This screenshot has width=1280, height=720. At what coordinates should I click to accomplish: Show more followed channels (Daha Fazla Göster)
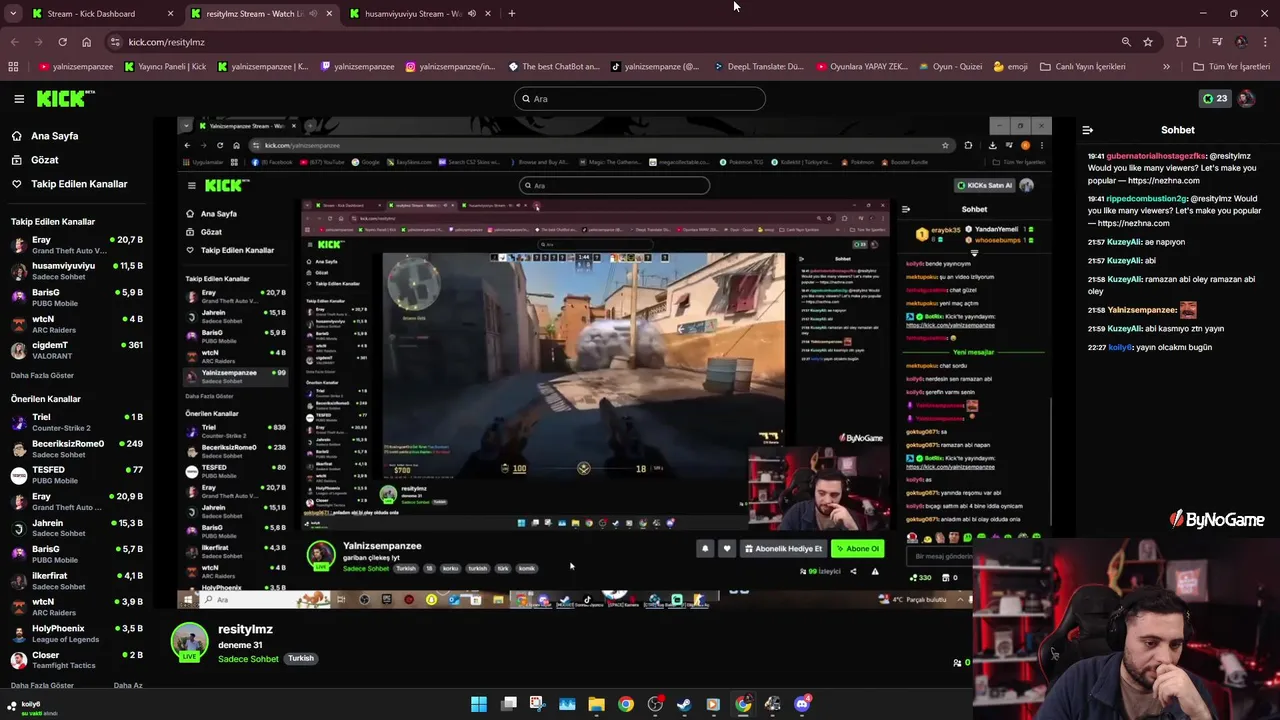(42, 375)
